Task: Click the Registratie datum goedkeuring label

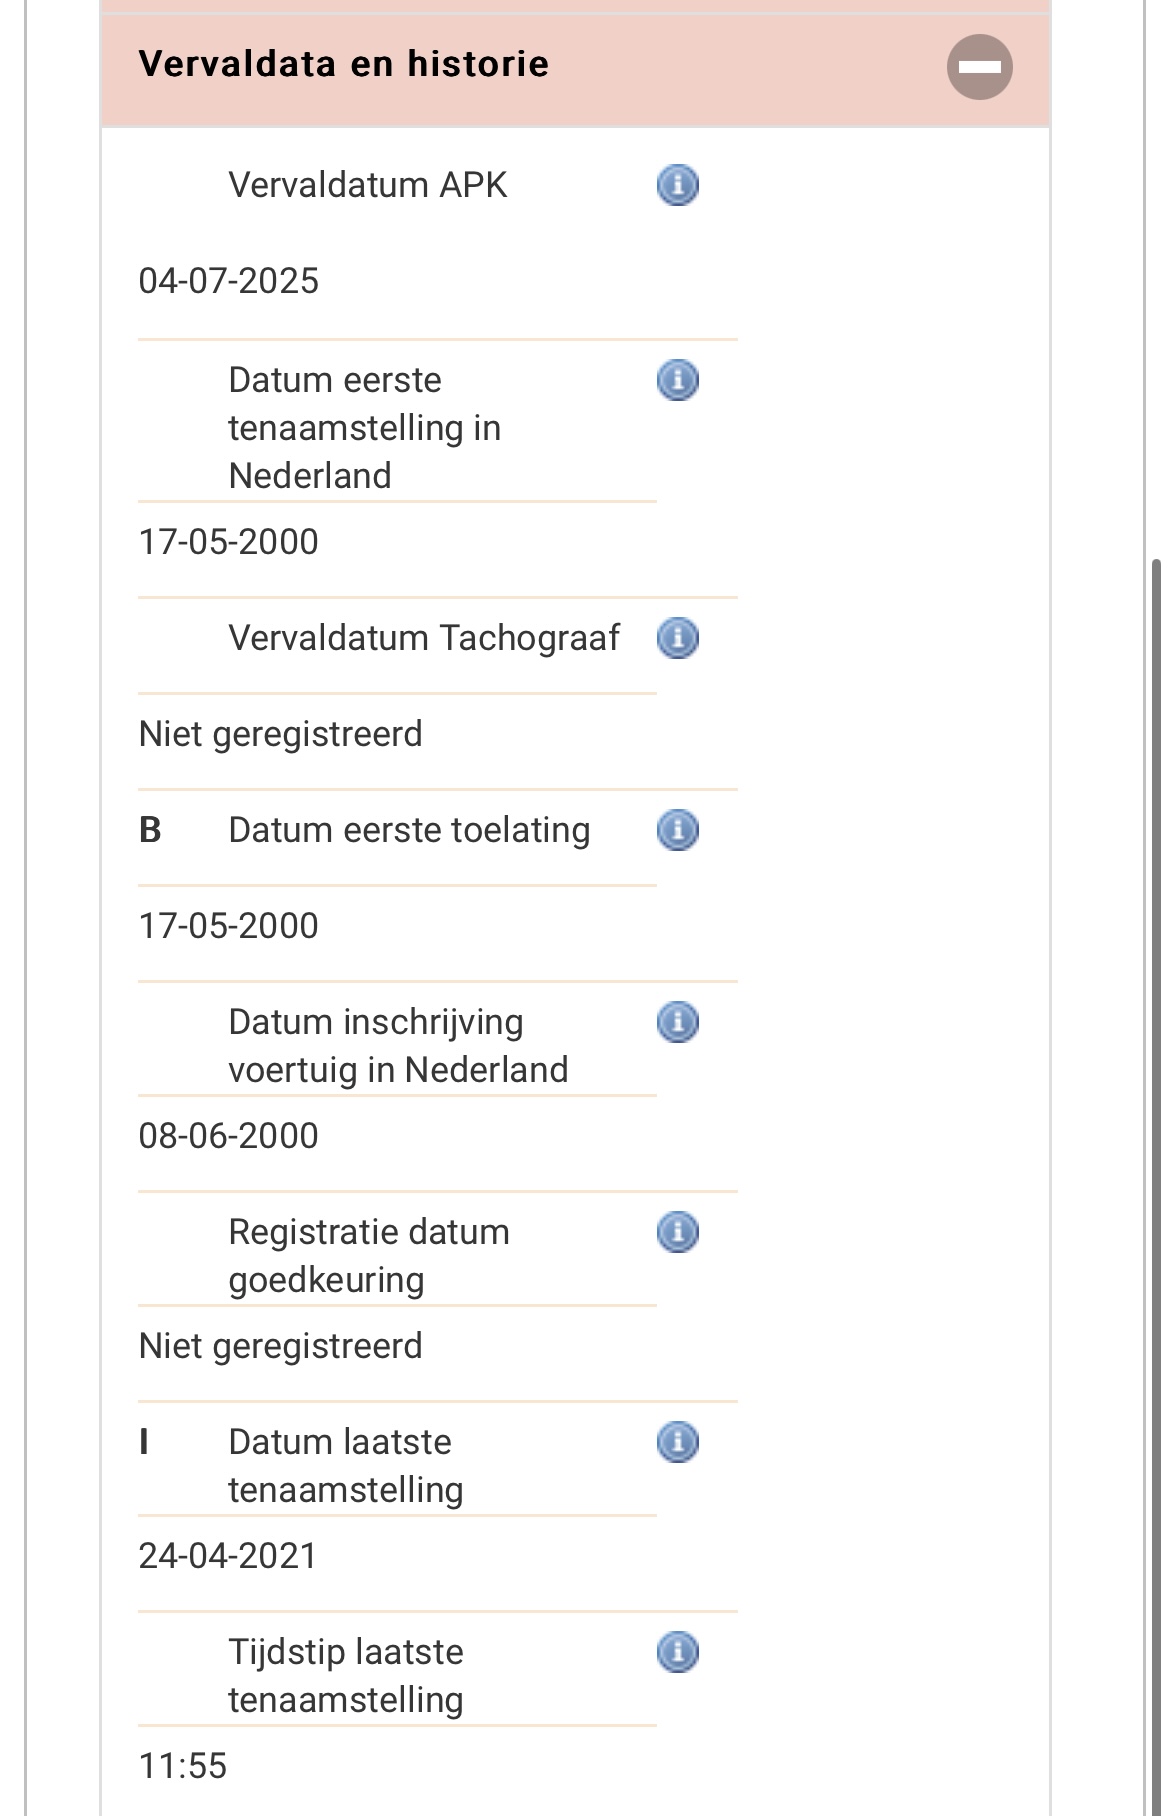Action: 368,1256
